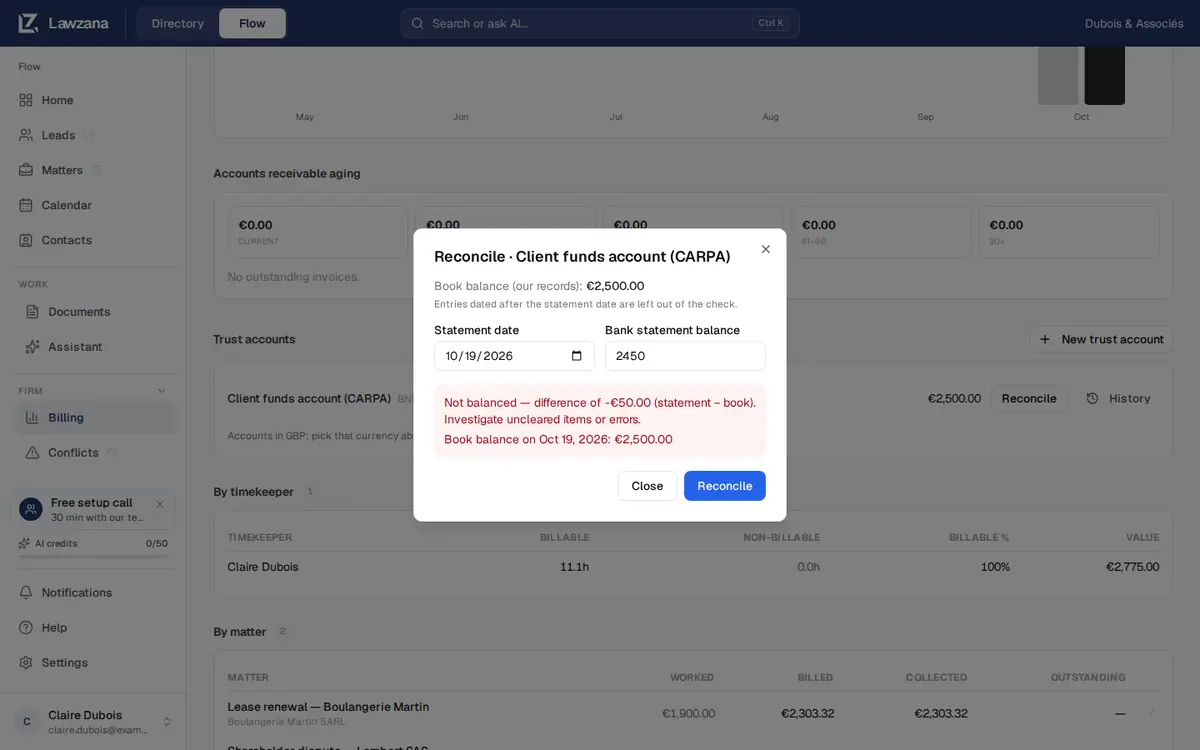The width and height of the screenshot is (1200, 750).
Task: Click the blue Reconcile button
Action: point(725,486)
